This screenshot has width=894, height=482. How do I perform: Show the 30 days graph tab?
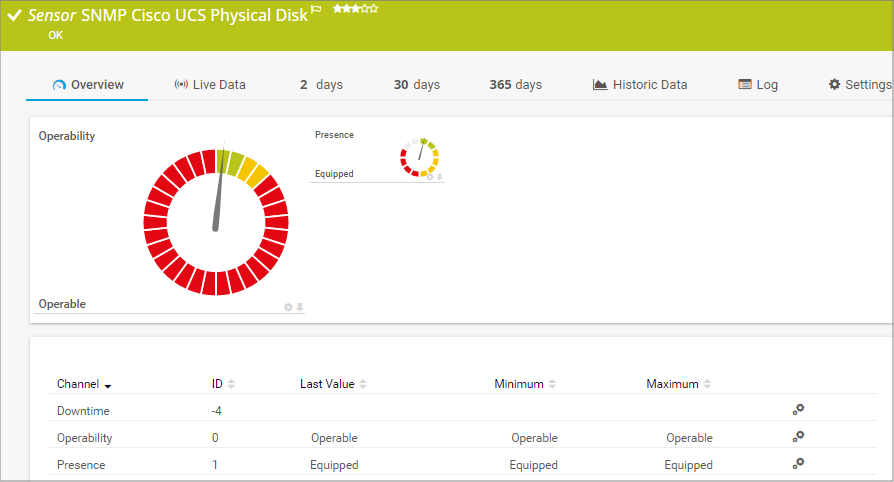tap(416, 85)
